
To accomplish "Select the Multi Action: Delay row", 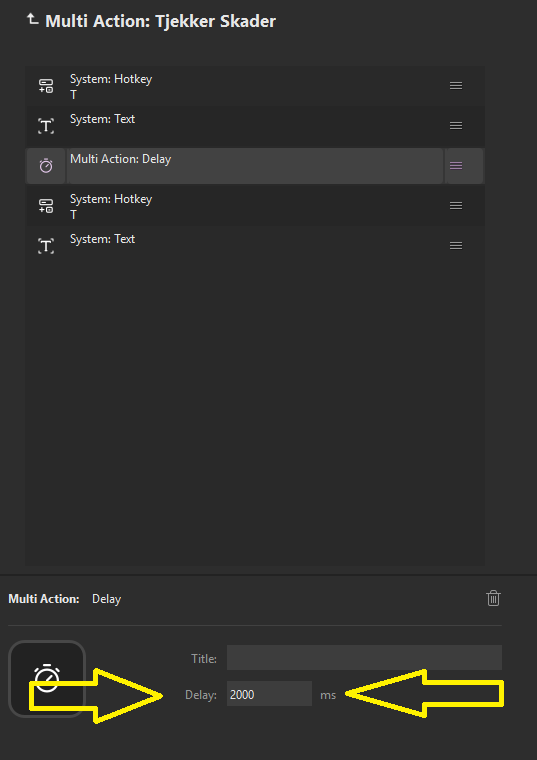I will coord(255,166).
